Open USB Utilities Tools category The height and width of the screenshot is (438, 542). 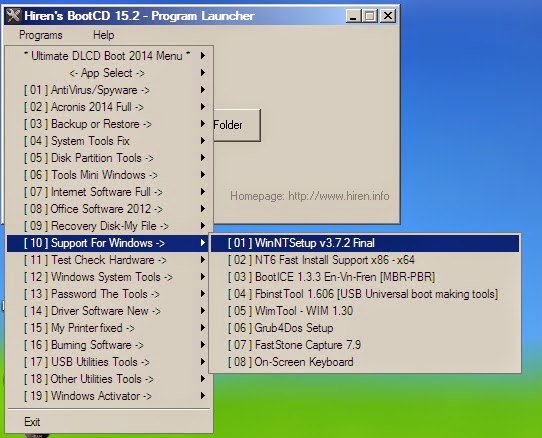(x=108, y=362)
